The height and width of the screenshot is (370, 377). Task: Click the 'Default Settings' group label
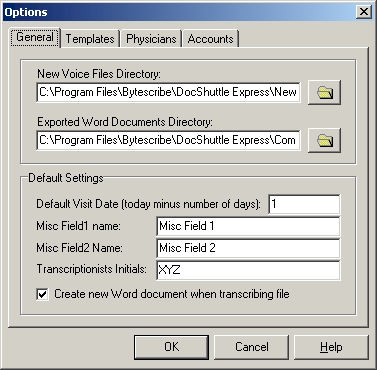point(66,178)
